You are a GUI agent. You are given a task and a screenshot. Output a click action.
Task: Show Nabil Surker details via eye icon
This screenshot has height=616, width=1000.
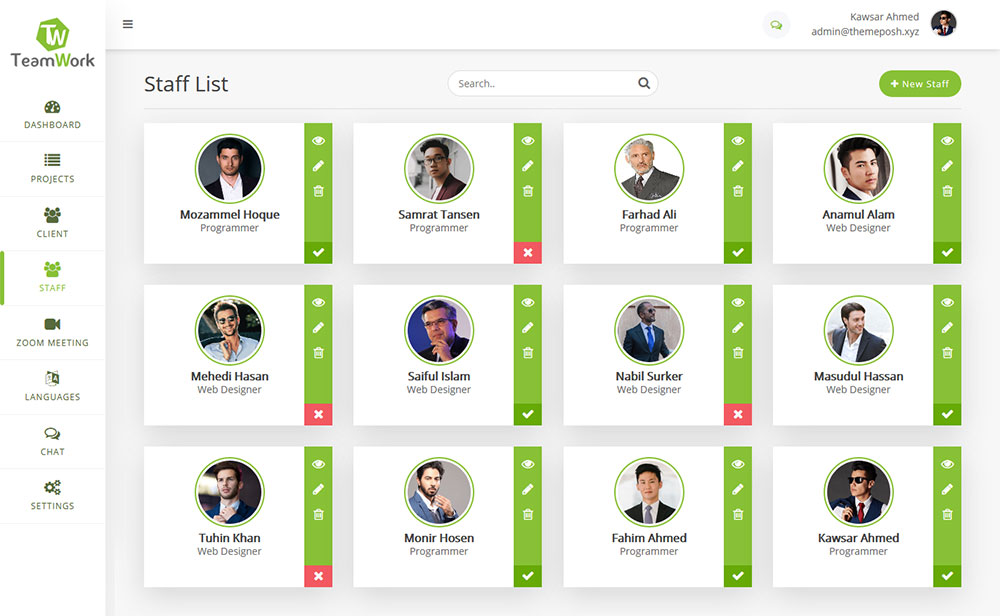[x=738, y=302]
